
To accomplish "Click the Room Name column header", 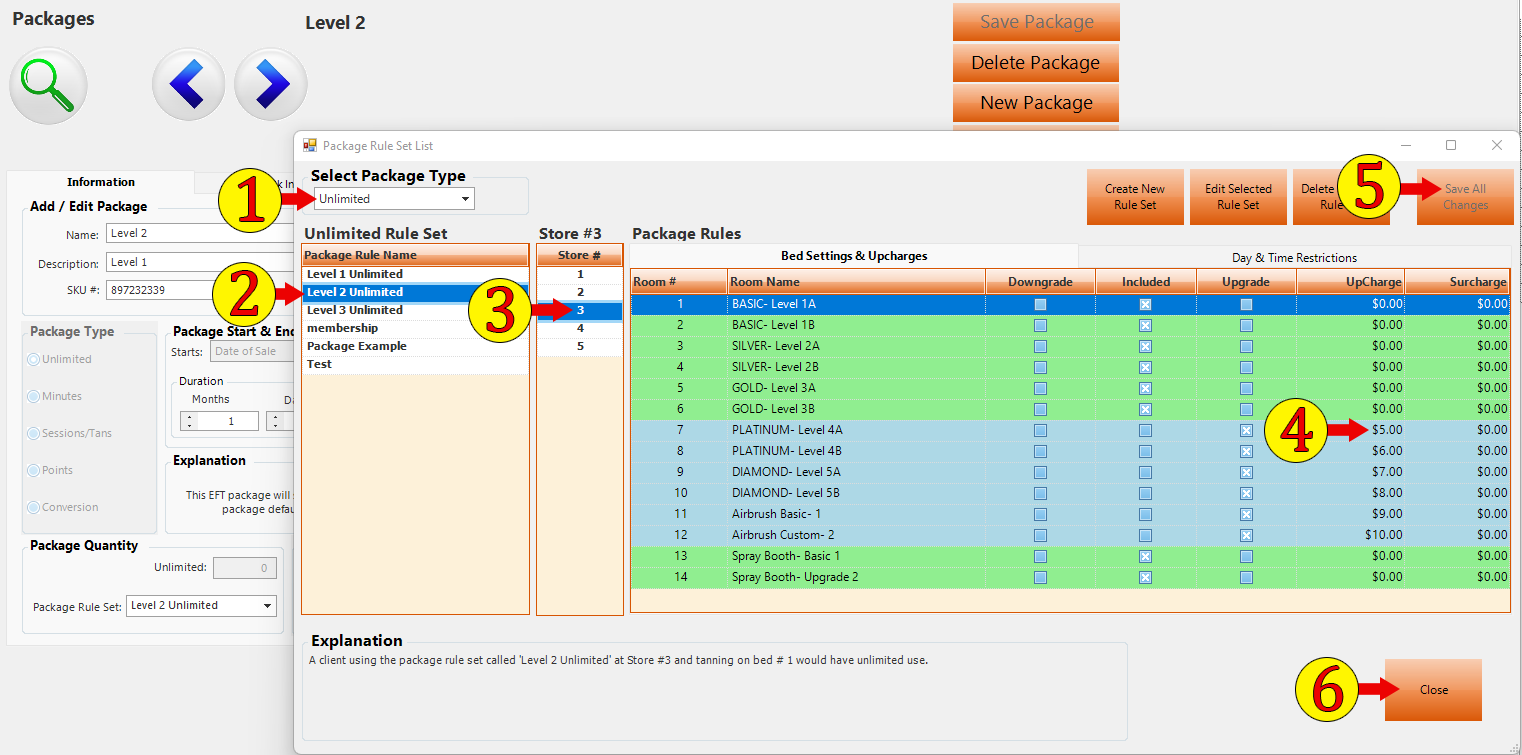I will tap(856, 282).
